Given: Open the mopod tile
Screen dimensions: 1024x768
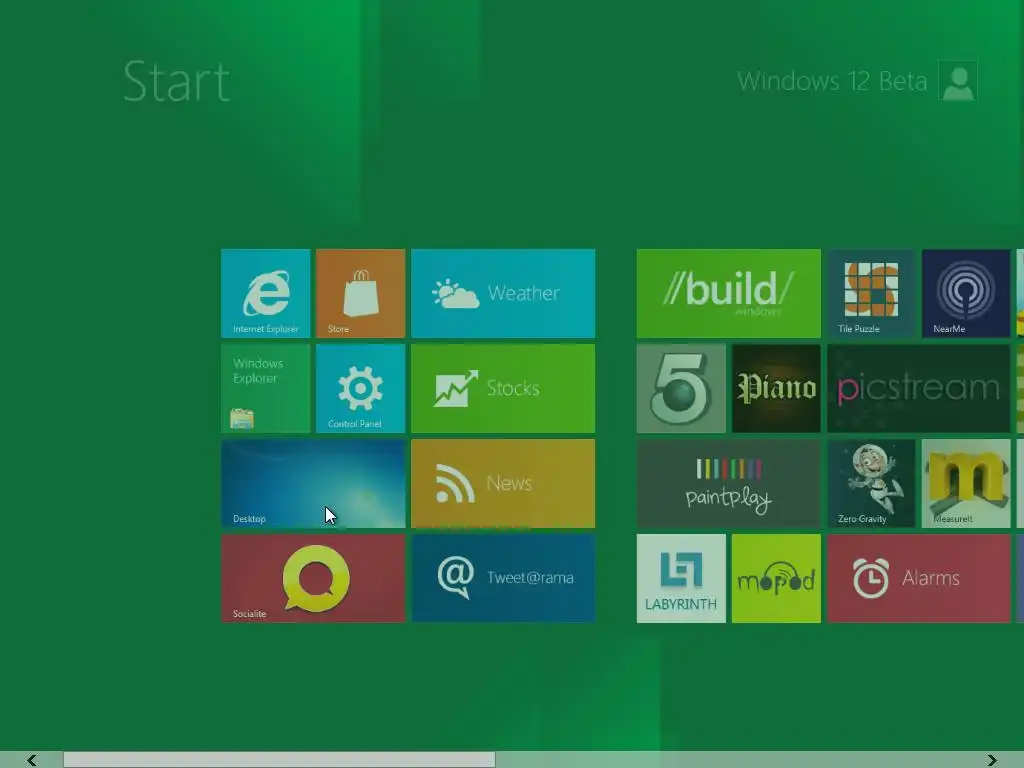Looking at the screenshot, I should click(776, 579).
